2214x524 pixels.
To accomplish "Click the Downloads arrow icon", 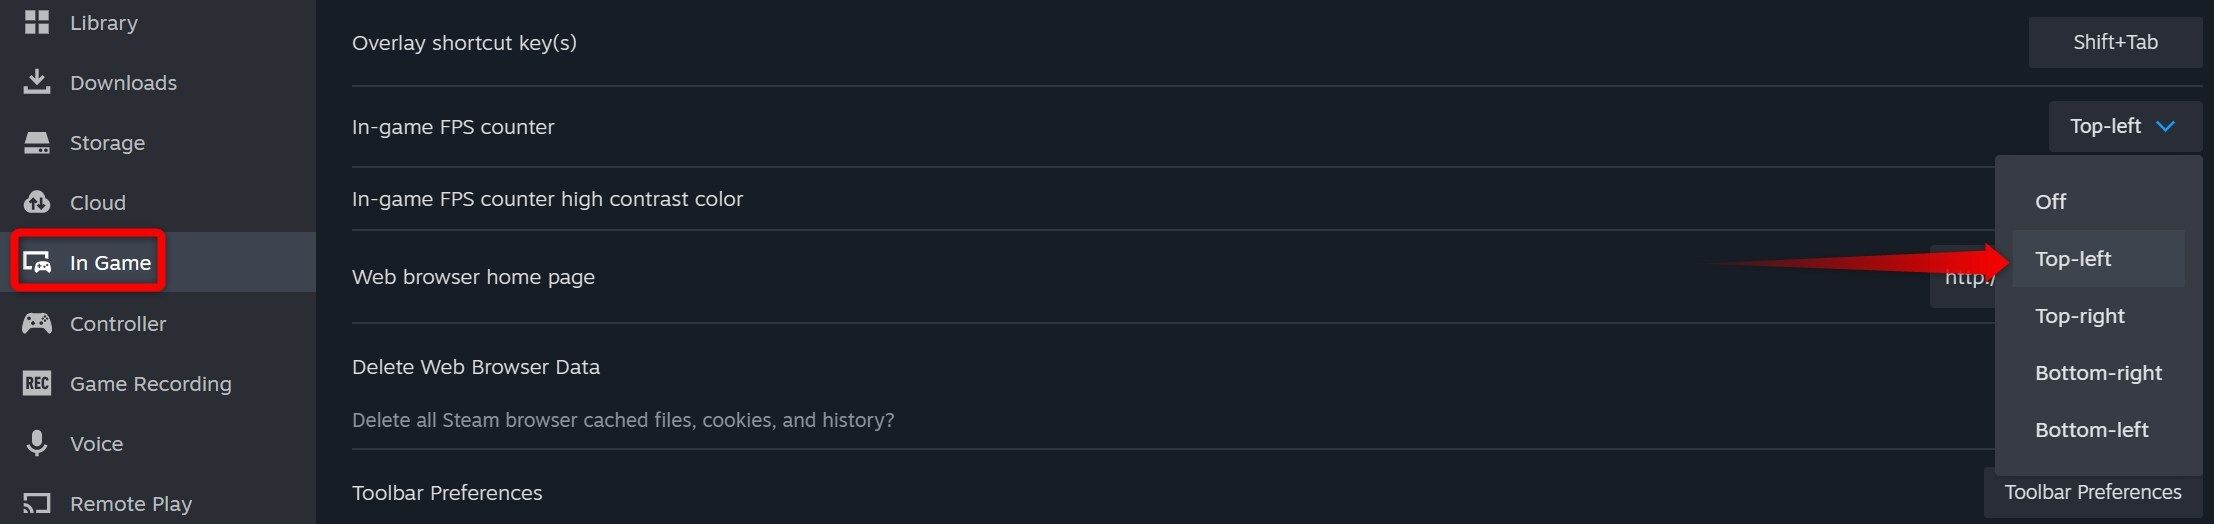I will [37, 82].
